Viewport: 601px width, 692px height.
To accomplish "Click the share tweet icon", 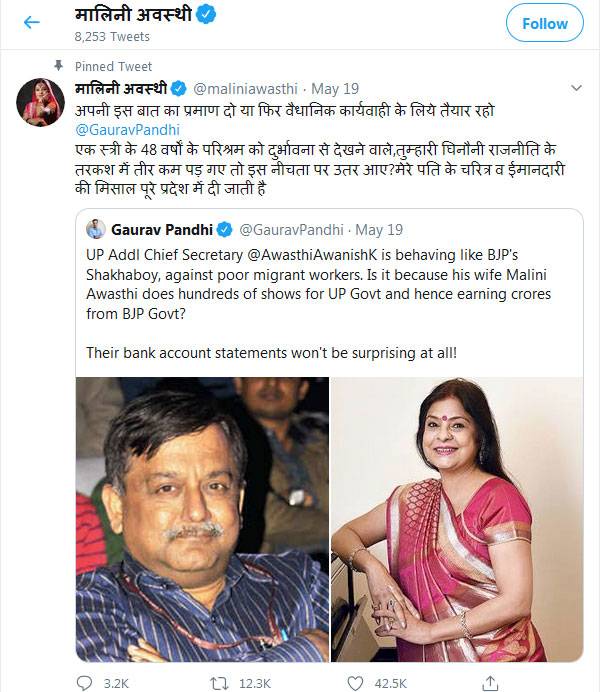I will (x=490, y=682).
